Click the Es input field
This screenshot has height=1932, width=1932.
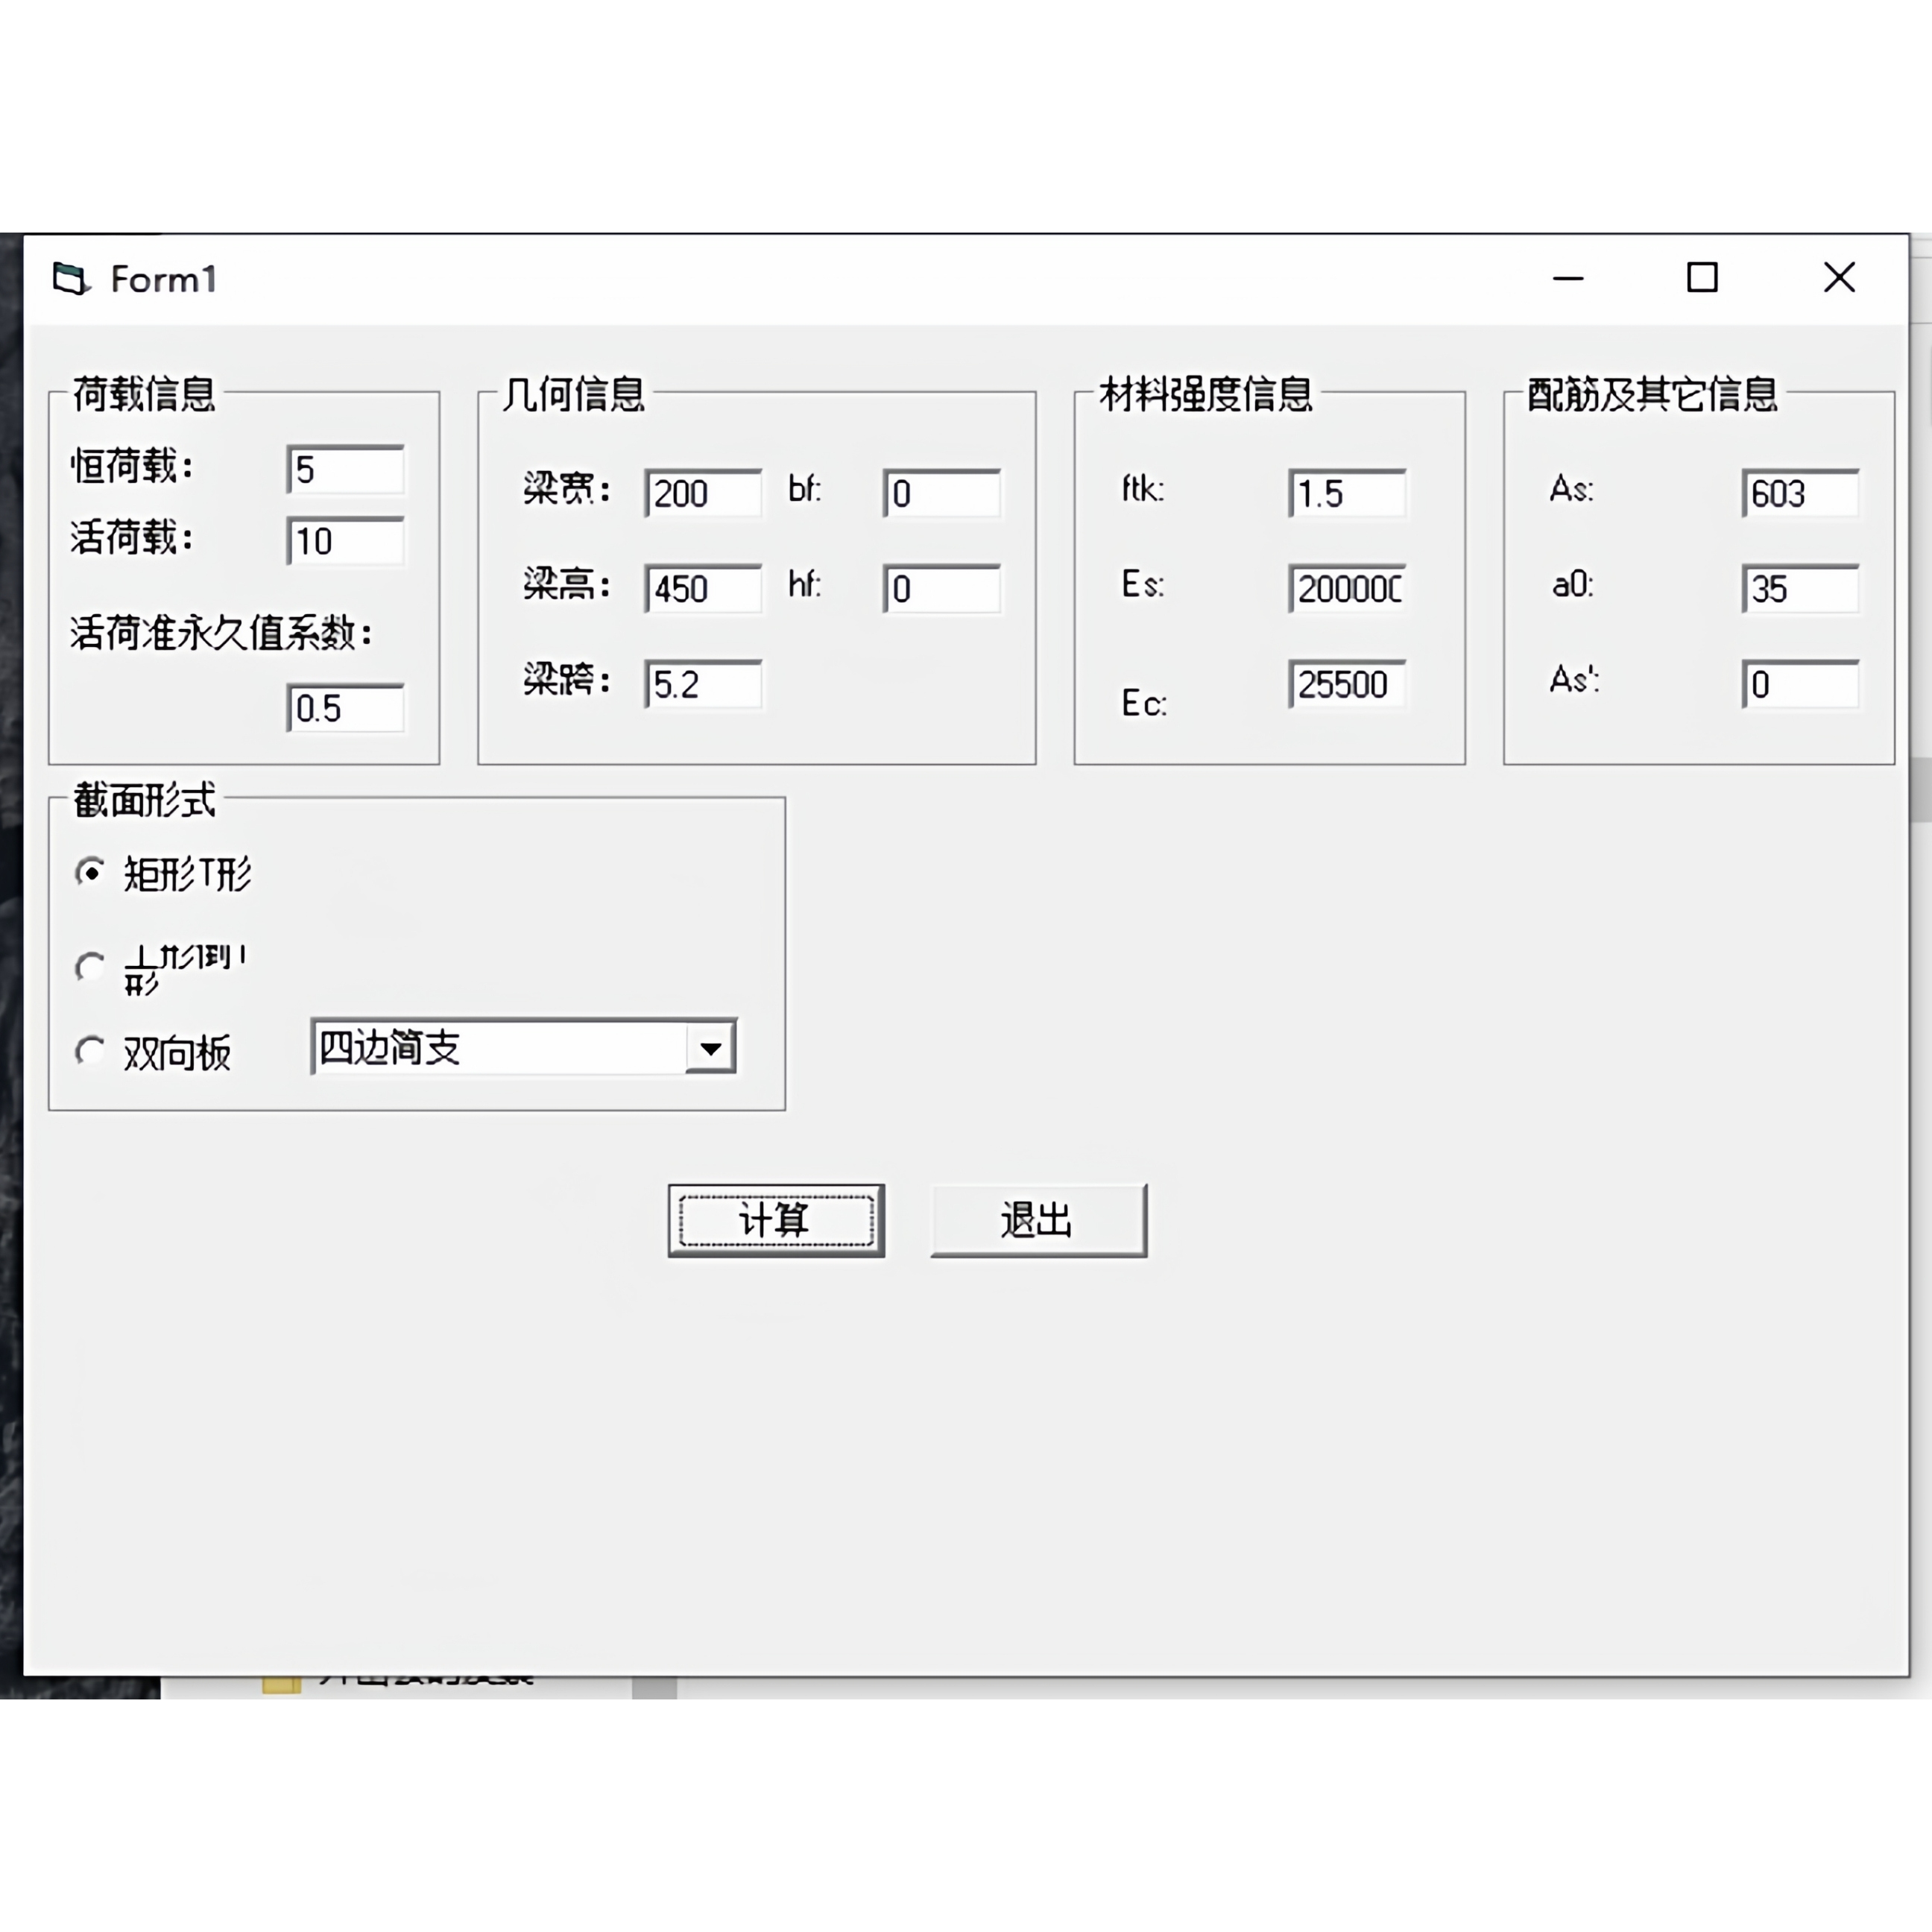1347,589
